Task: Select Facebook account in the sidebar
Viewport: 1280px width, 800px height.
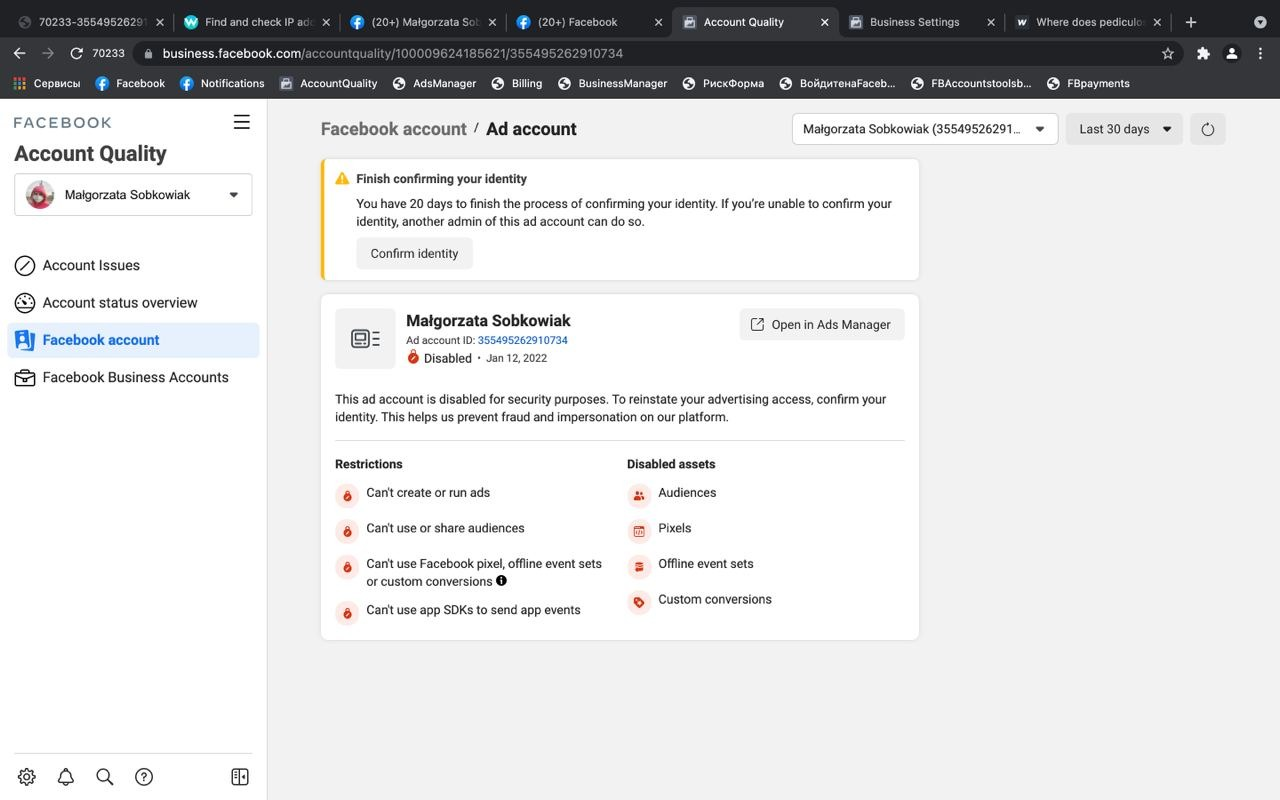Action: click(133, 340)
